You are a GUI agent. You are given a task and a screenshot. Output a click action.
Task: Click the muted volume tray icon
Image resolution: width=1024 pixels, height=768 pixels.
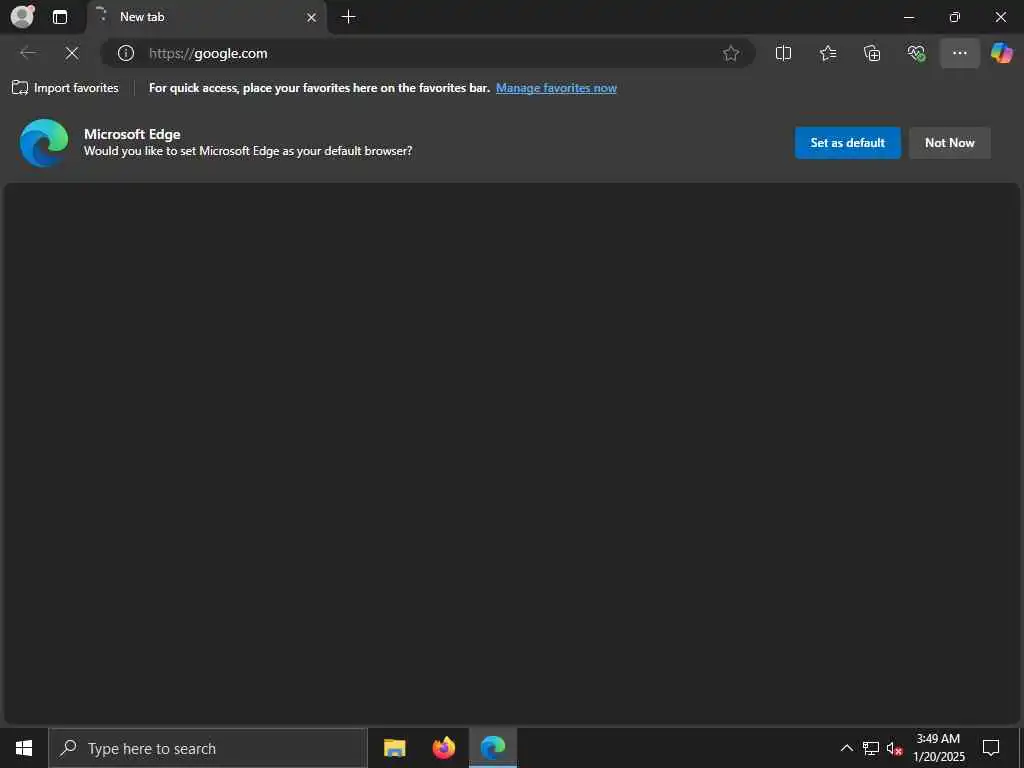click(x=895, y=748)
